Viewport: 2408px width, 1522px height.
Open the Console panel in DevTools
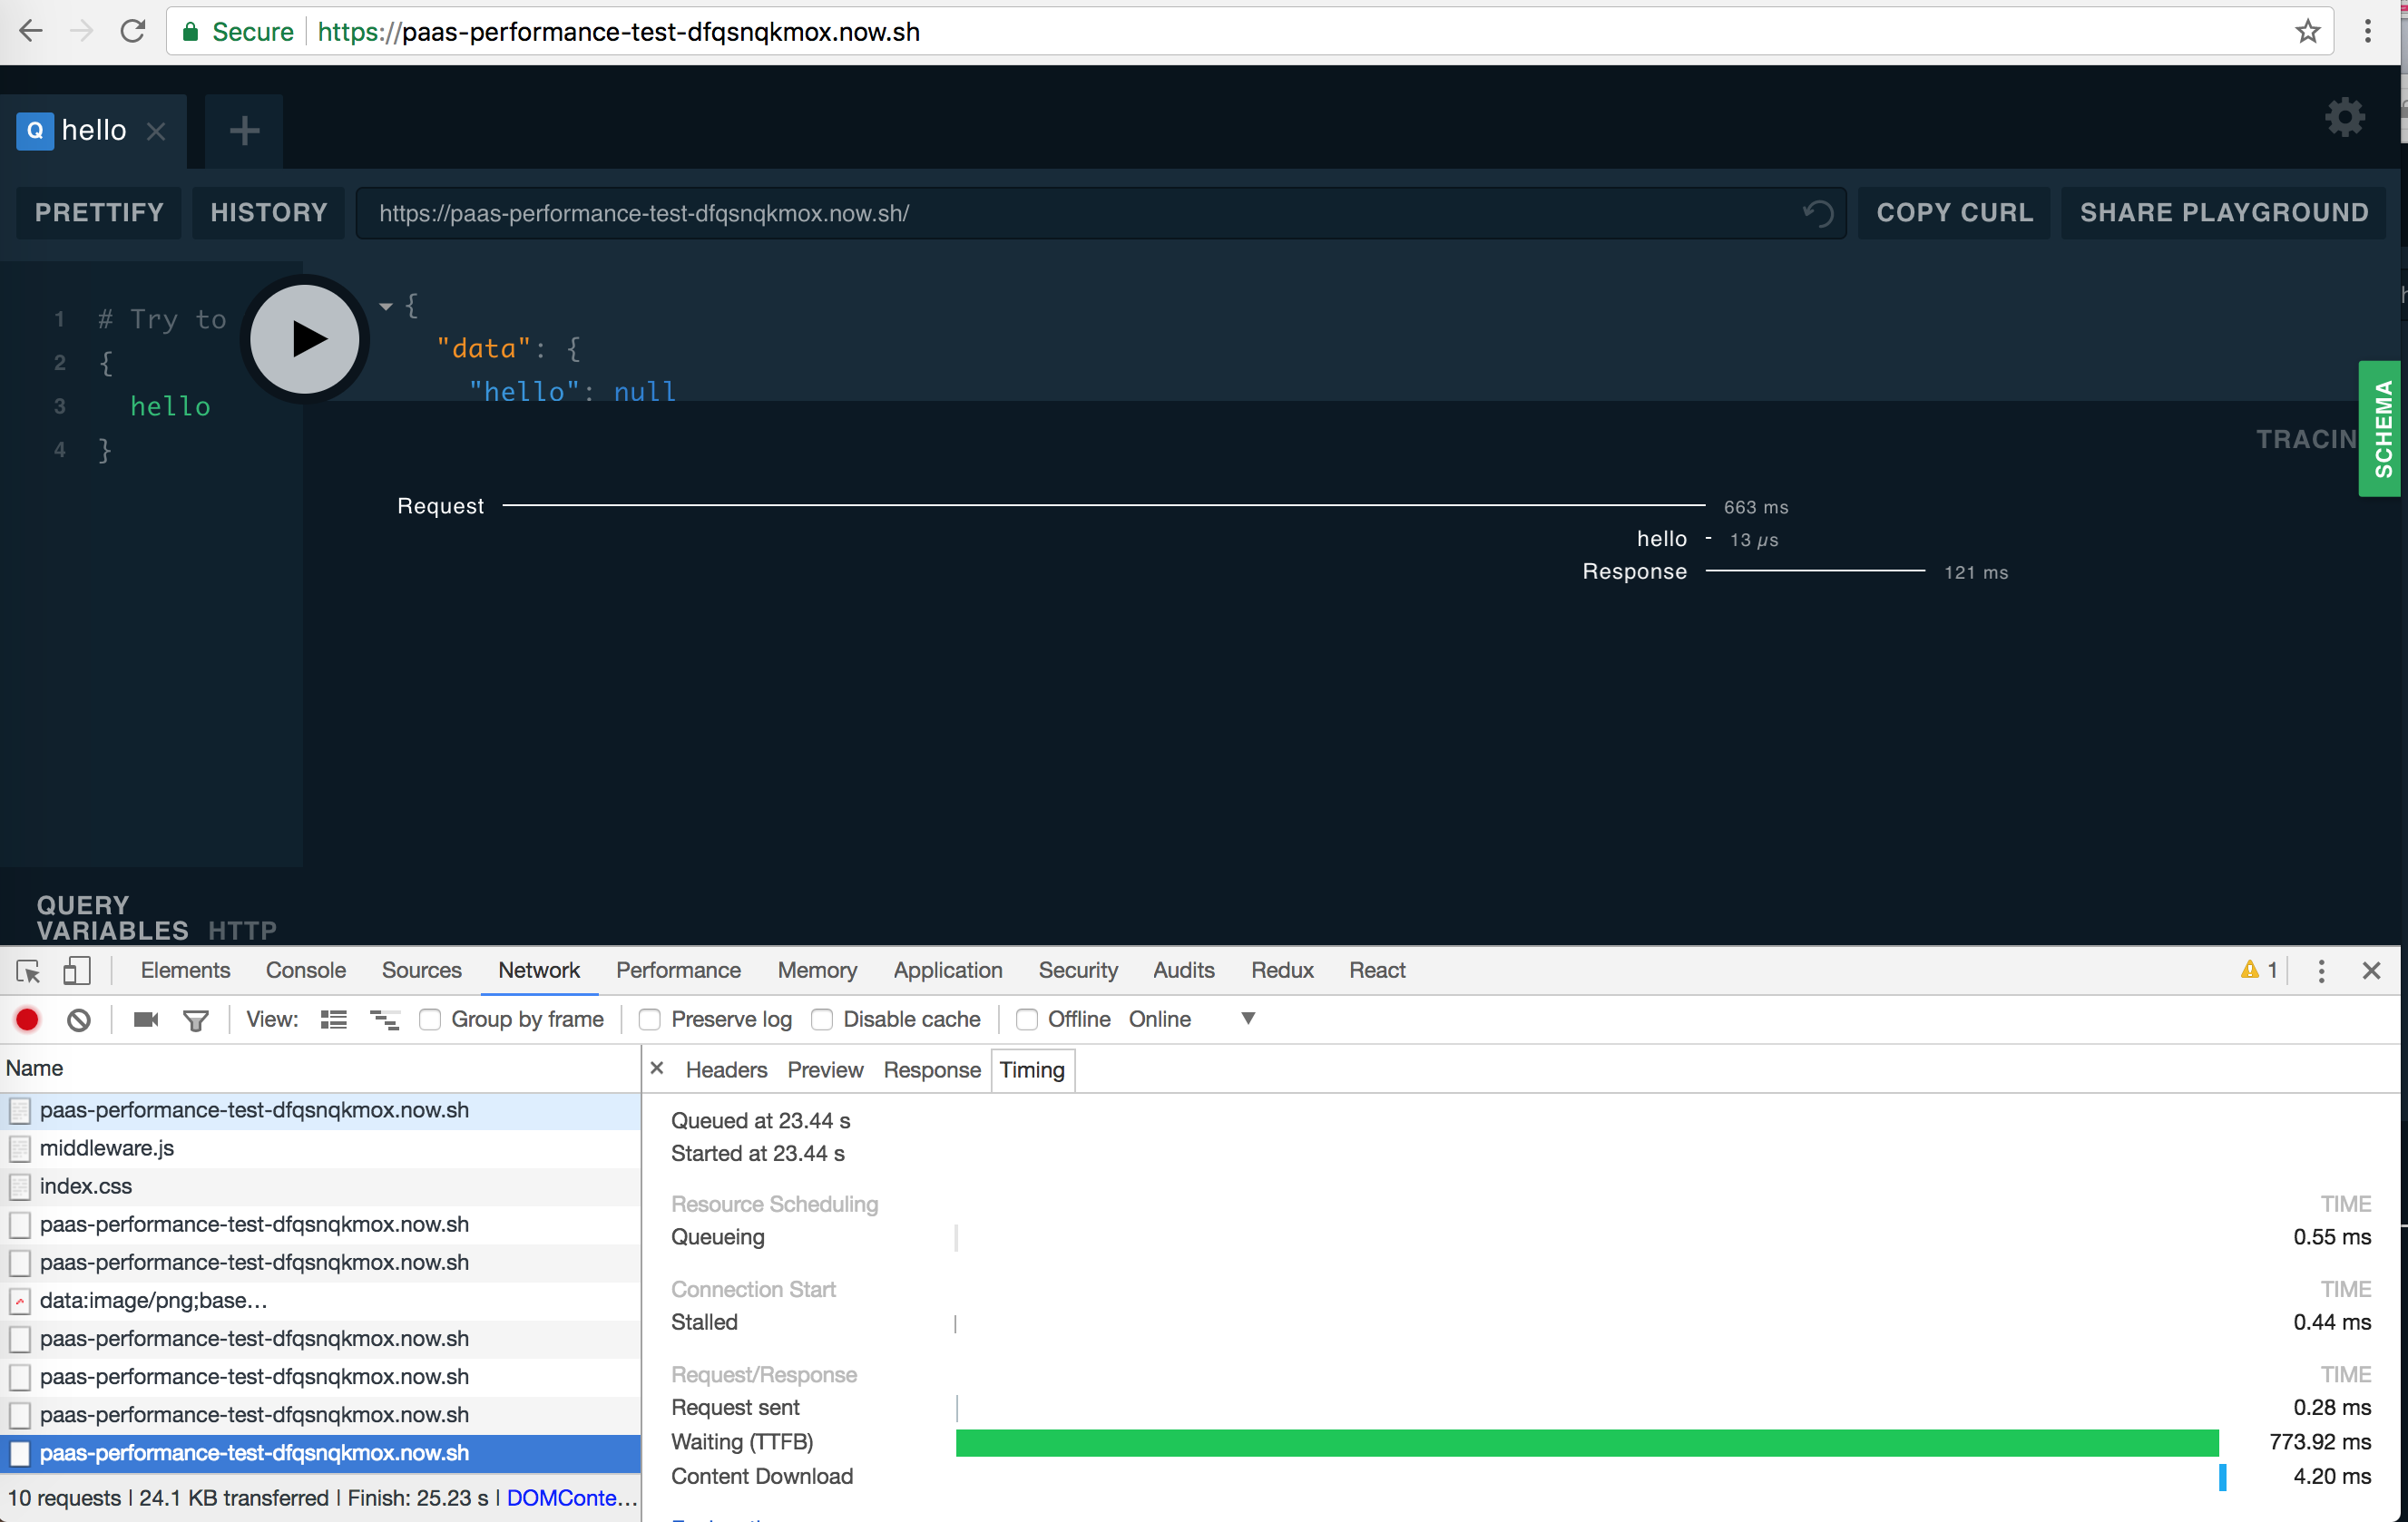[305, 970]
